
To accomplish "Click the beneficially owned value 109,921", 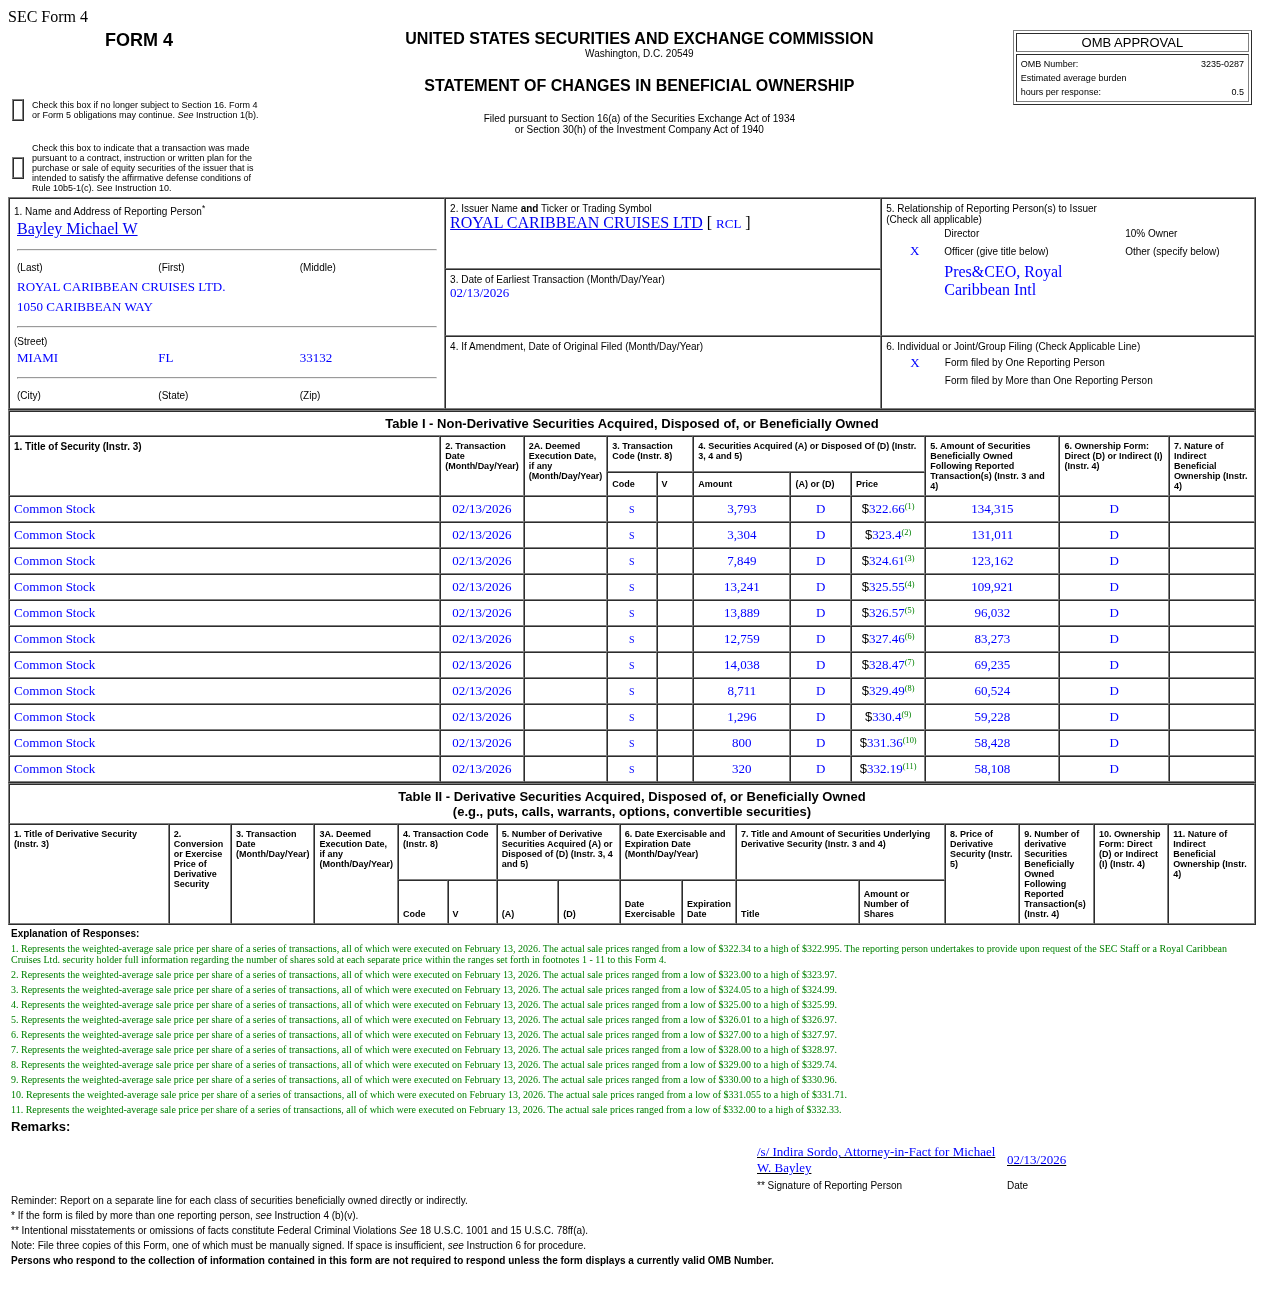I will point(992,587).
